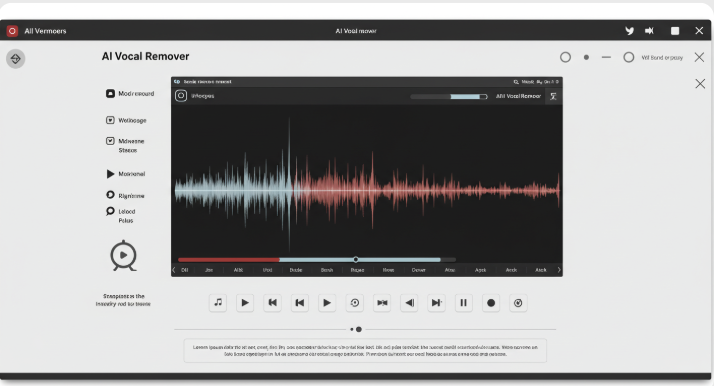714x386 pixels.
Task: Select the 'Dil' timeline tab
Action: pyautogui.click(x=184, y=270)
